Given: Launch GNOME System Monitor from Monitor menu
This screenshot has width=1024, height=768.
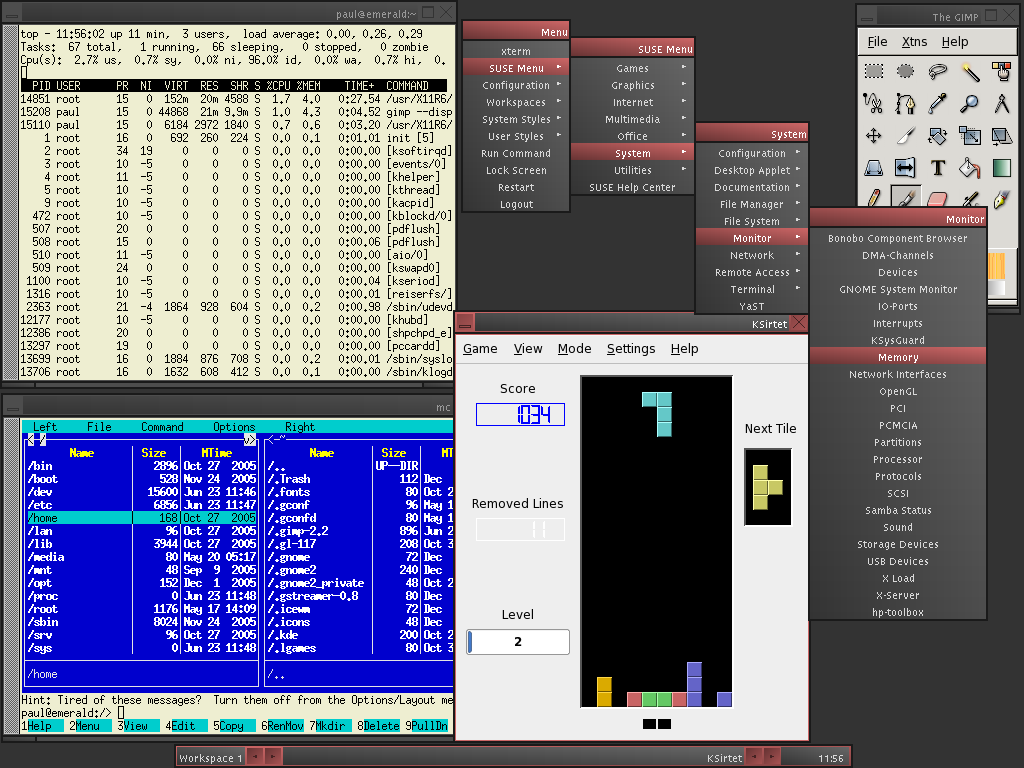Looking at the screenshot, I should tap(898, 289).
